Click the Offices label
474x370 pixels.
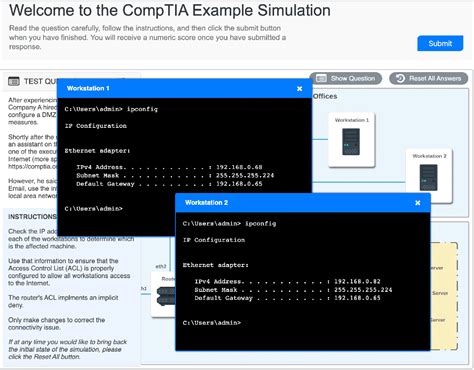[325, 96]
